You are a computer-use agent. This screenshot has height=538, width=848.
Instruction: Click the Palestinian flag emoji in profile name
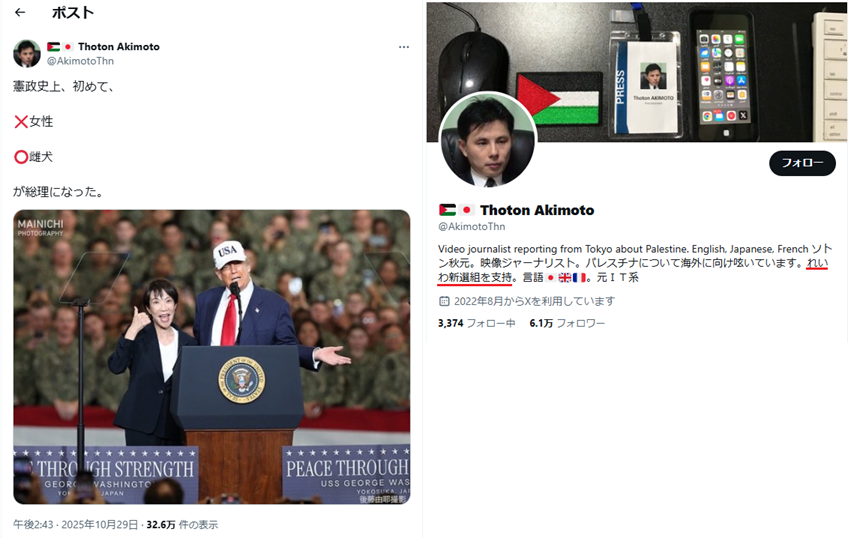click(447, 210)
